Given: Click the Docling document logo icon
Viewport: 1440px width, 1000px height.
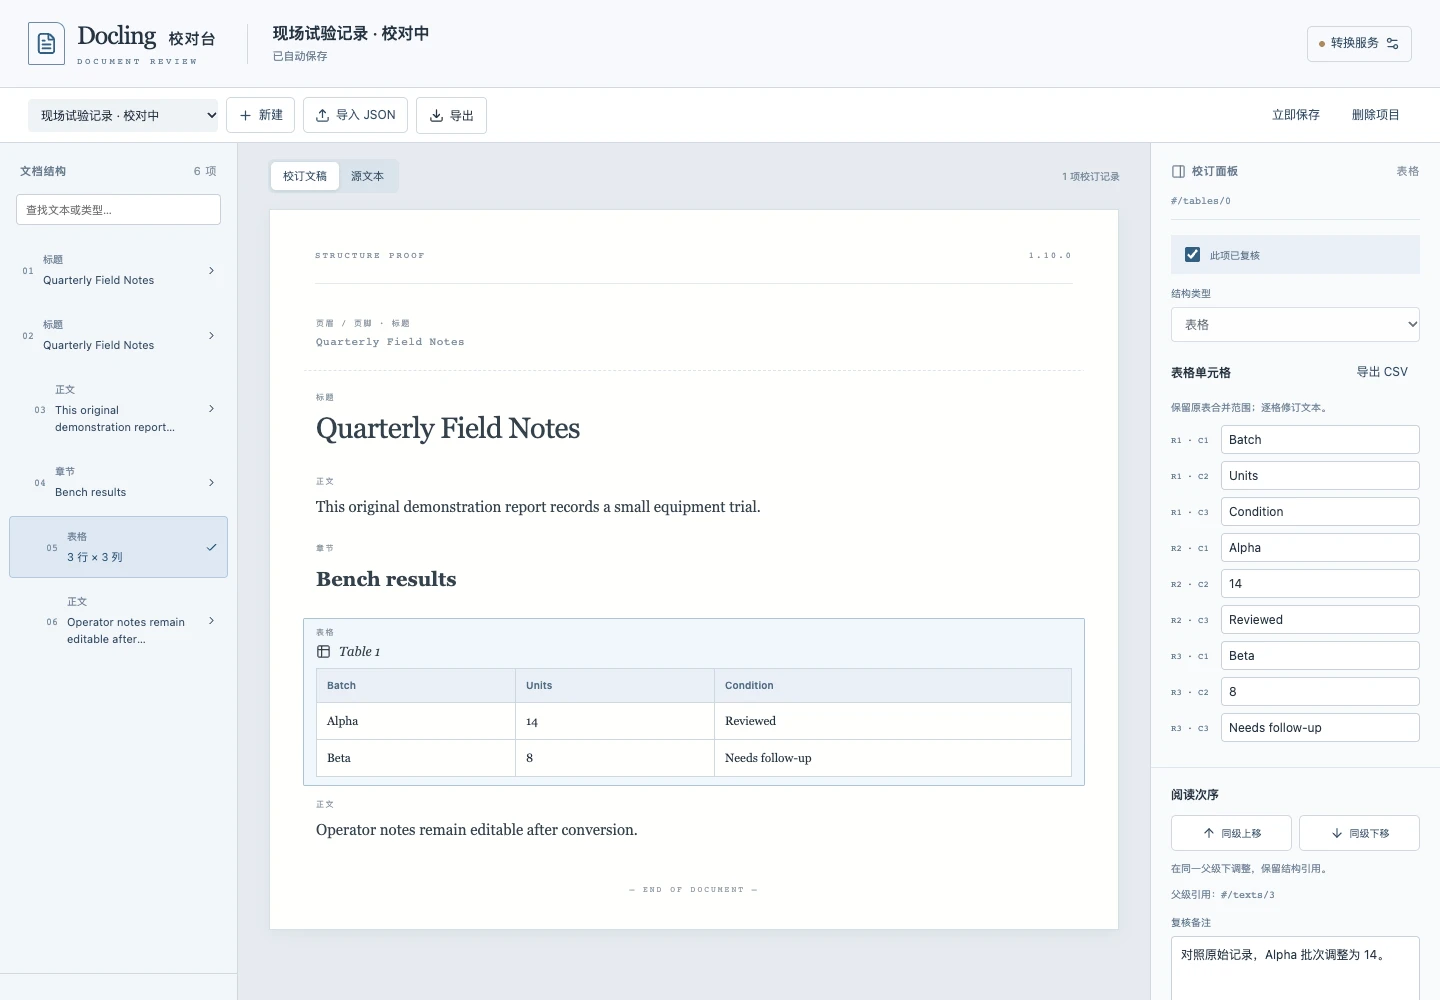Looking at the screenshot, I should click(46, 44).
